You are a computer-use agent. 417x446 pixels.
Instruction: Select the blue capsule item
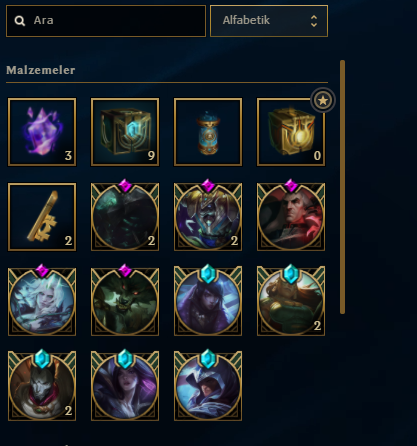click(x=208, y=132)
